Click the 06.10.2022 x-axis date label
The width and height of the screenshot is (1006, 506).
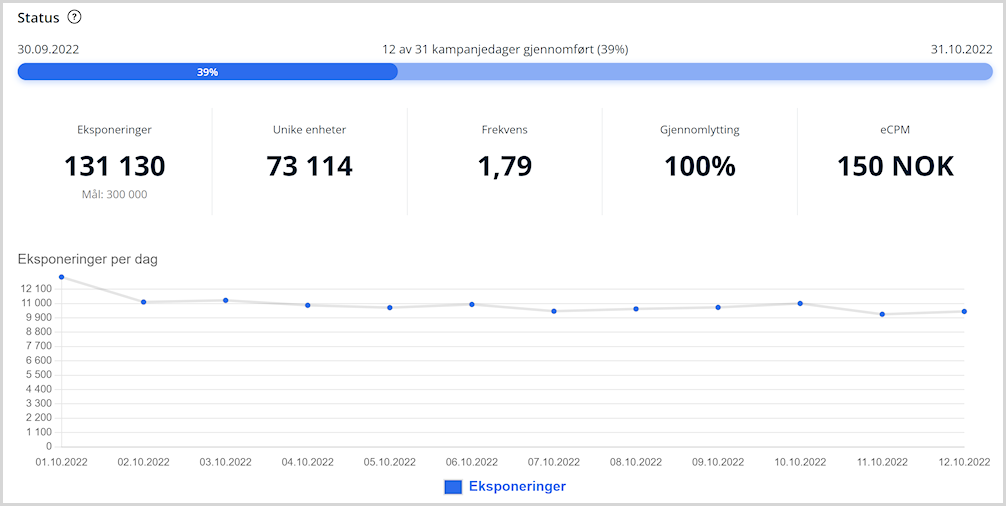click(x=472, y=462)
